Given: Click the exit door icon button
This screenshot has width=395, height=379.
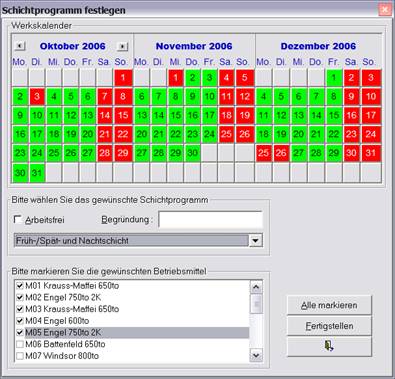Looking at the screenshot, I should (329, 346).
